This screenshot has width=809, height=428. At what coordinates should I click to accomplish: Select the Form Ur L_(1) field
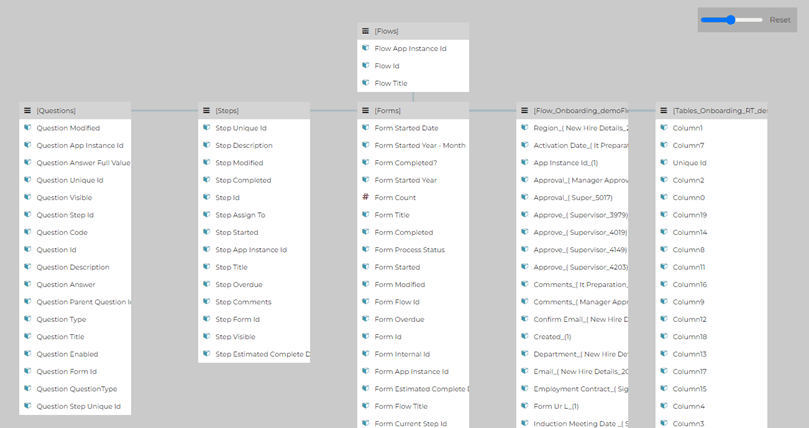coord(572,406)
